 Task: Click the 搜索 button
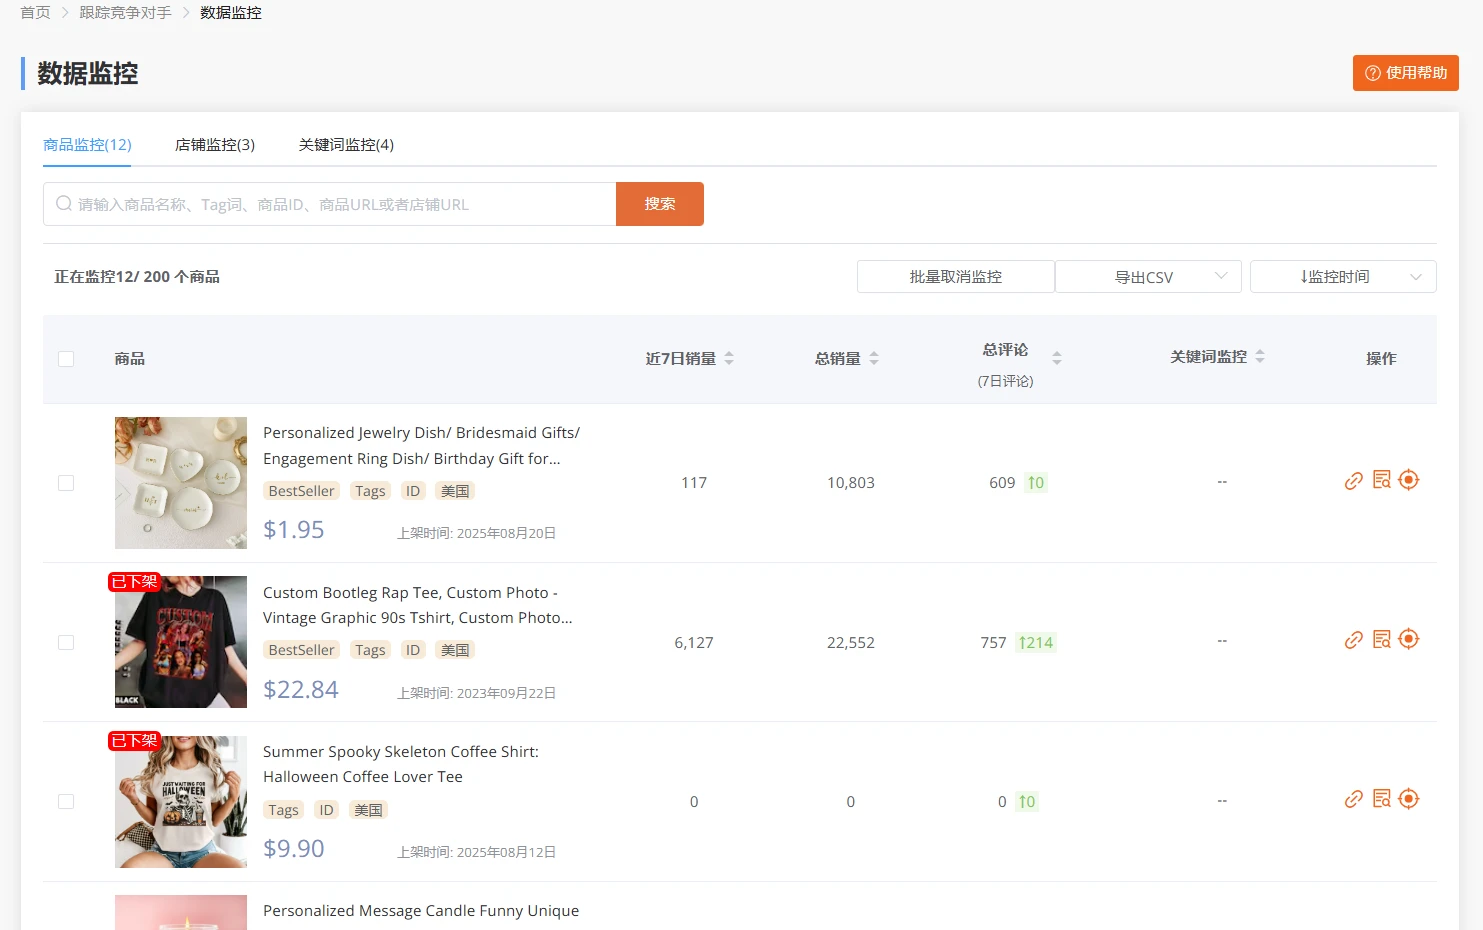click(660, 204)
